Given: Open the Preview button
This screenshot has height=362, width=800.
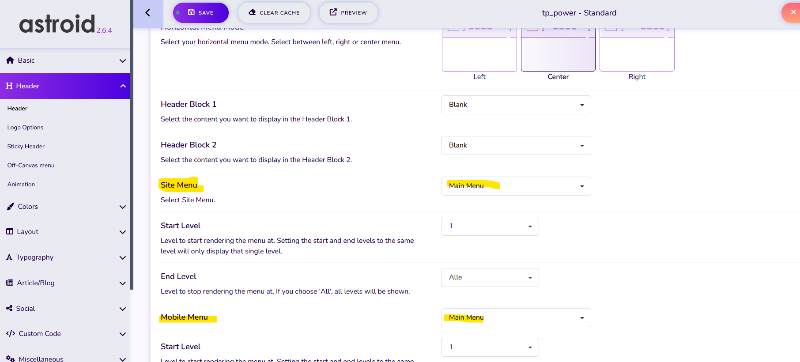Looking at the screenshot, I should pyautogui.click(x=348, y=13).
